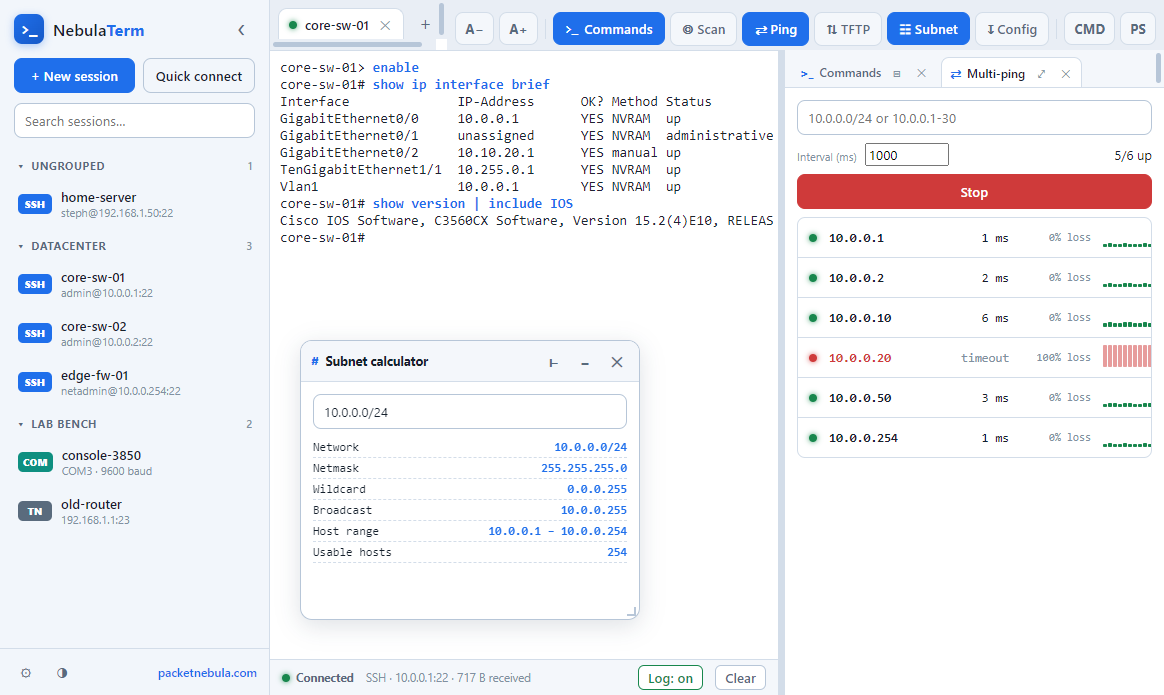Add a new tab with the plus icon

[x=425, y=25]
